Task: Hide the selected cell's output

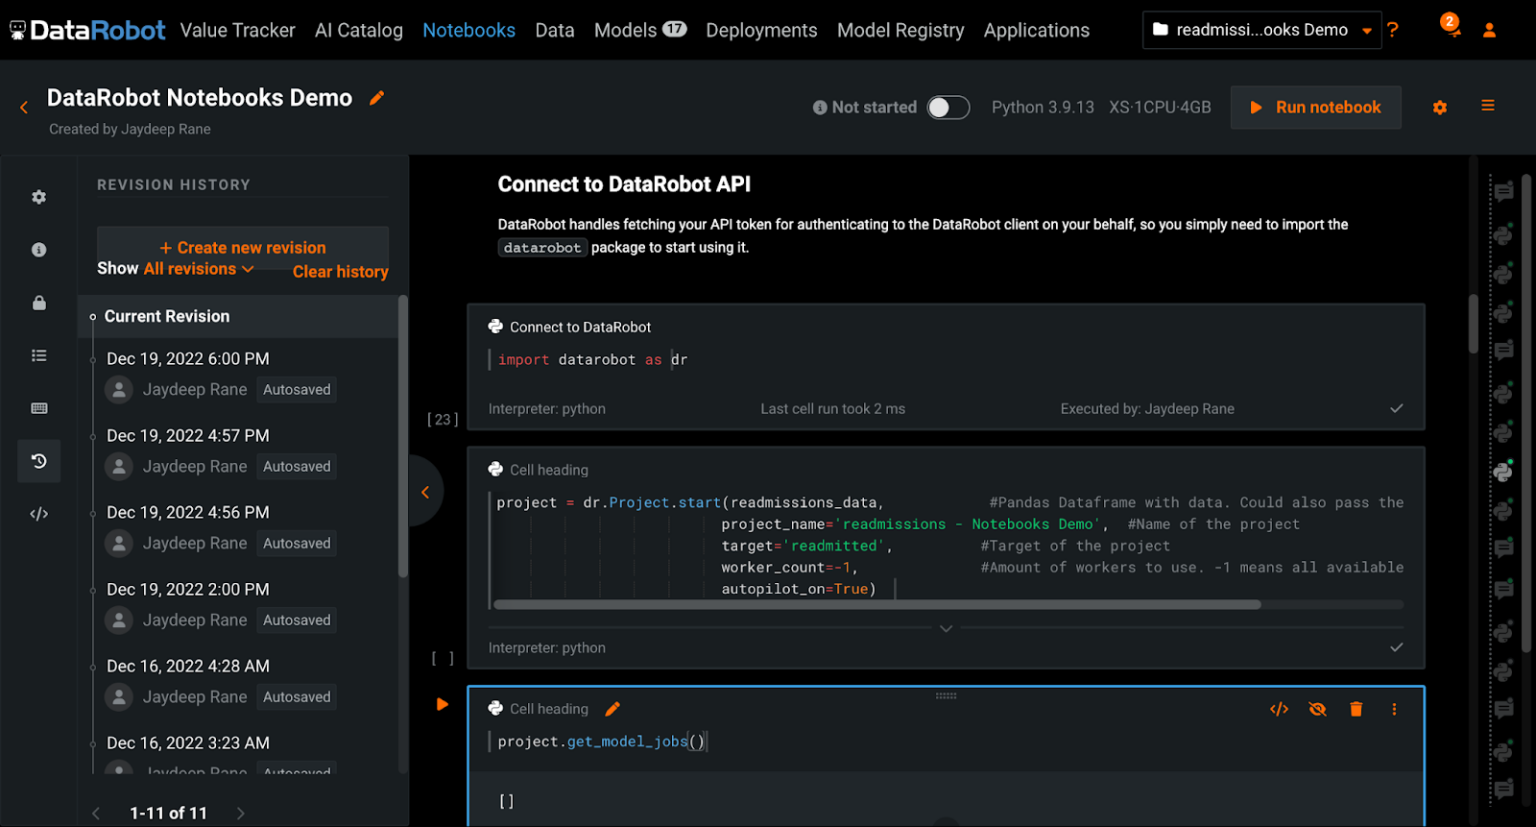Action: [x=1317, y=708]
